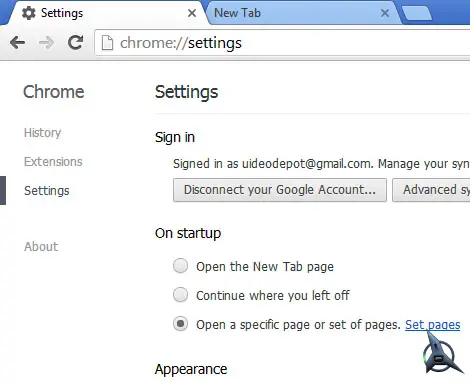Open a new tab with the new-tab button
This screenshot has height=383, width=470.
(417, 14)
